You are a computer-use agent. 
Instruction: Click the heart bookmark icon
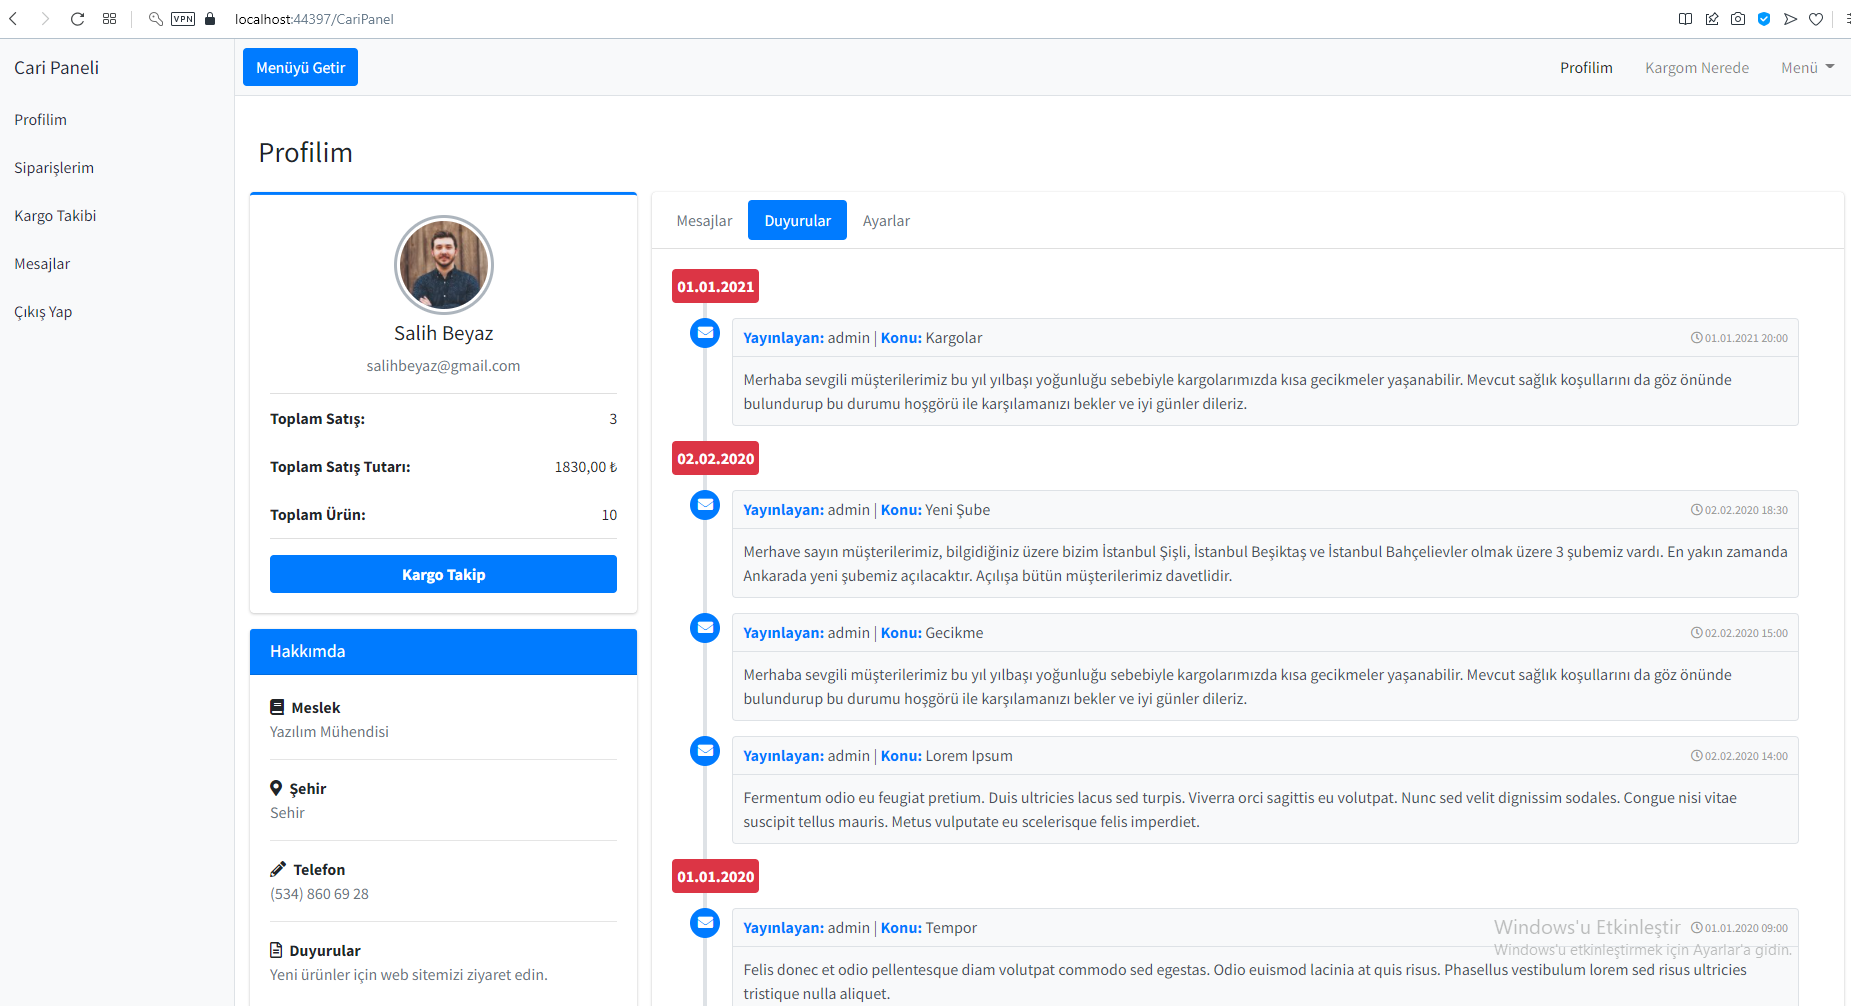1816,19
